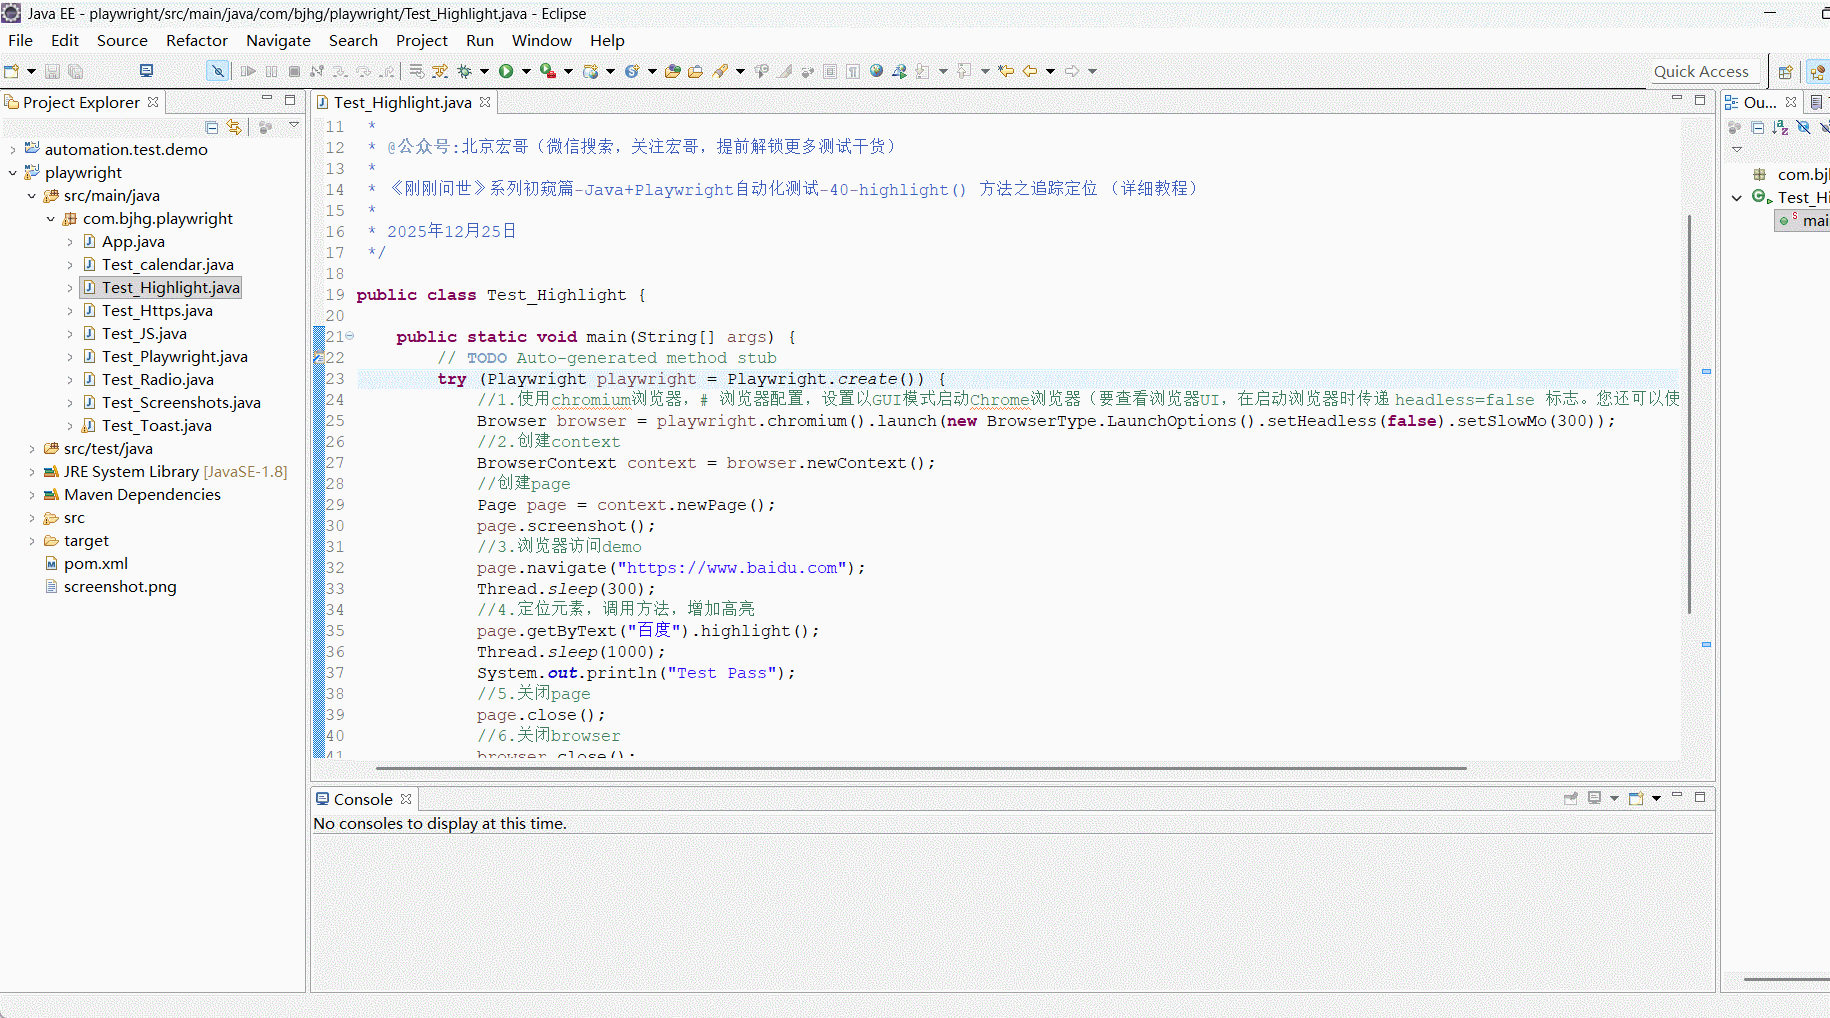
Task: Open the Open Console dropdown arrow
Action: pos(1656,798)
